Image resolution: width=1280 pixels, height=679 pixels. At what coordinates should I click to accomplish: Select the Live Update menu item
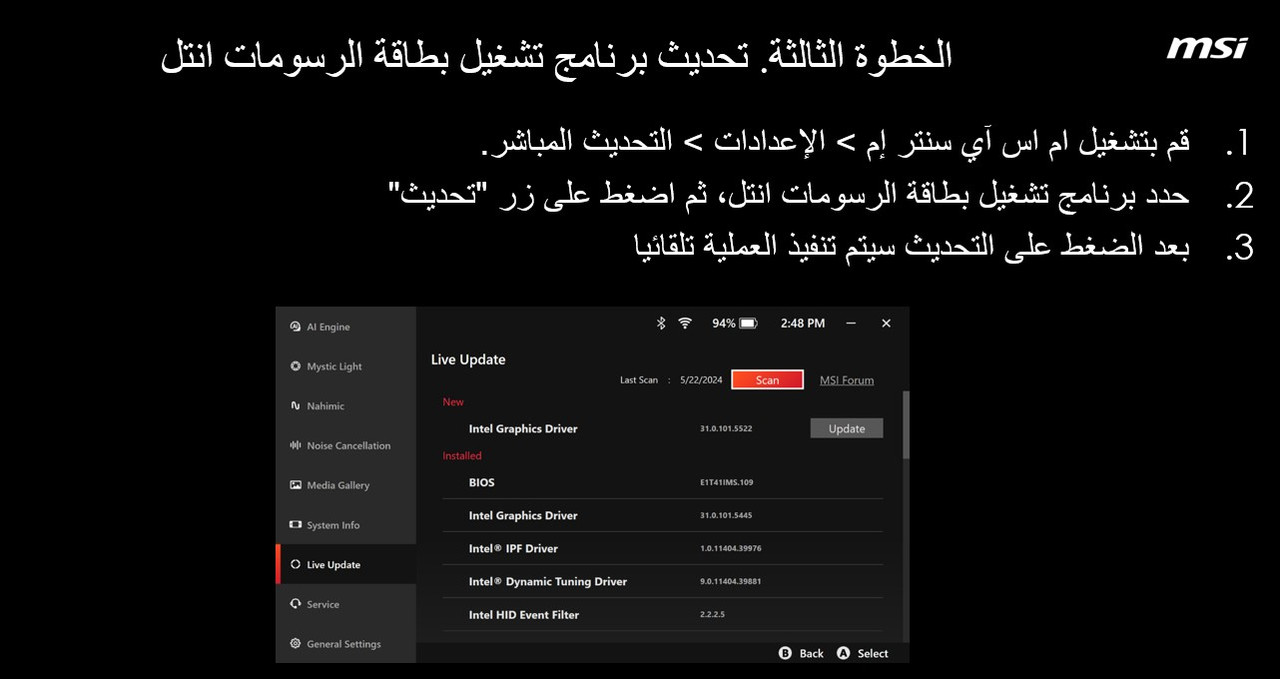pyautogui.click(x=346, y=564)
